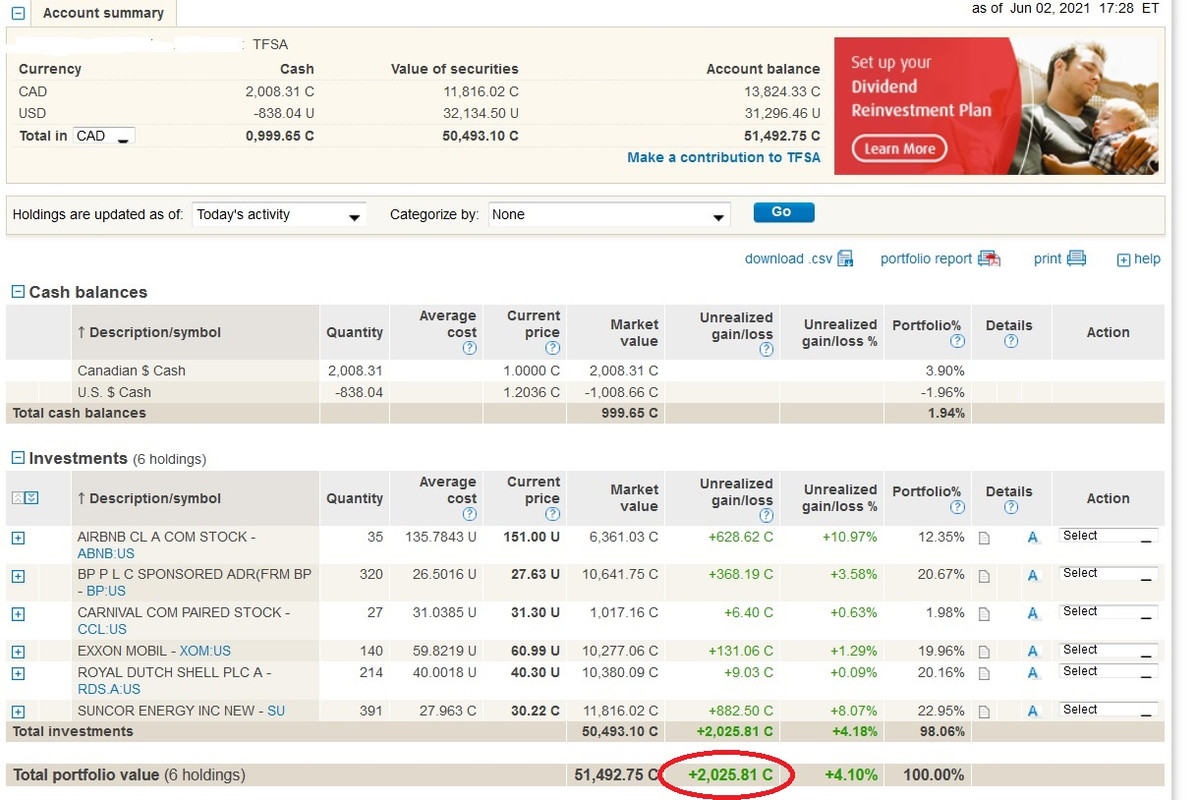Click Average cost help icon in Investments
Viewport: 1194px width, 800px height.
coord(469,515)
